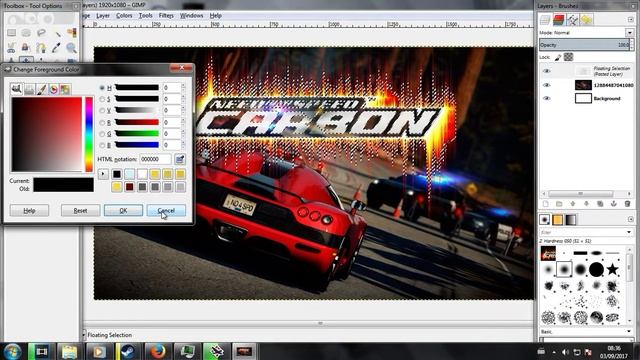
Task: Click the HTML notation input field
Action: click(156, 159)
